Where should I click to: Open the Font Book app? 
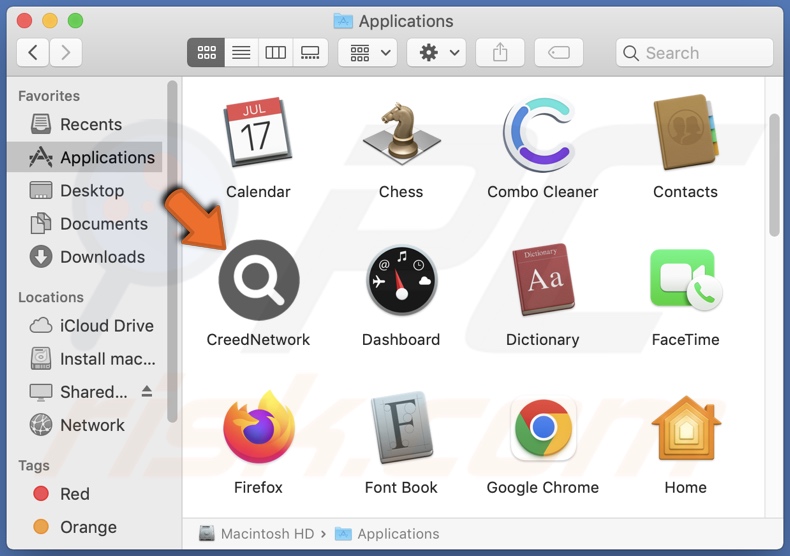click(x=401, y=428)
